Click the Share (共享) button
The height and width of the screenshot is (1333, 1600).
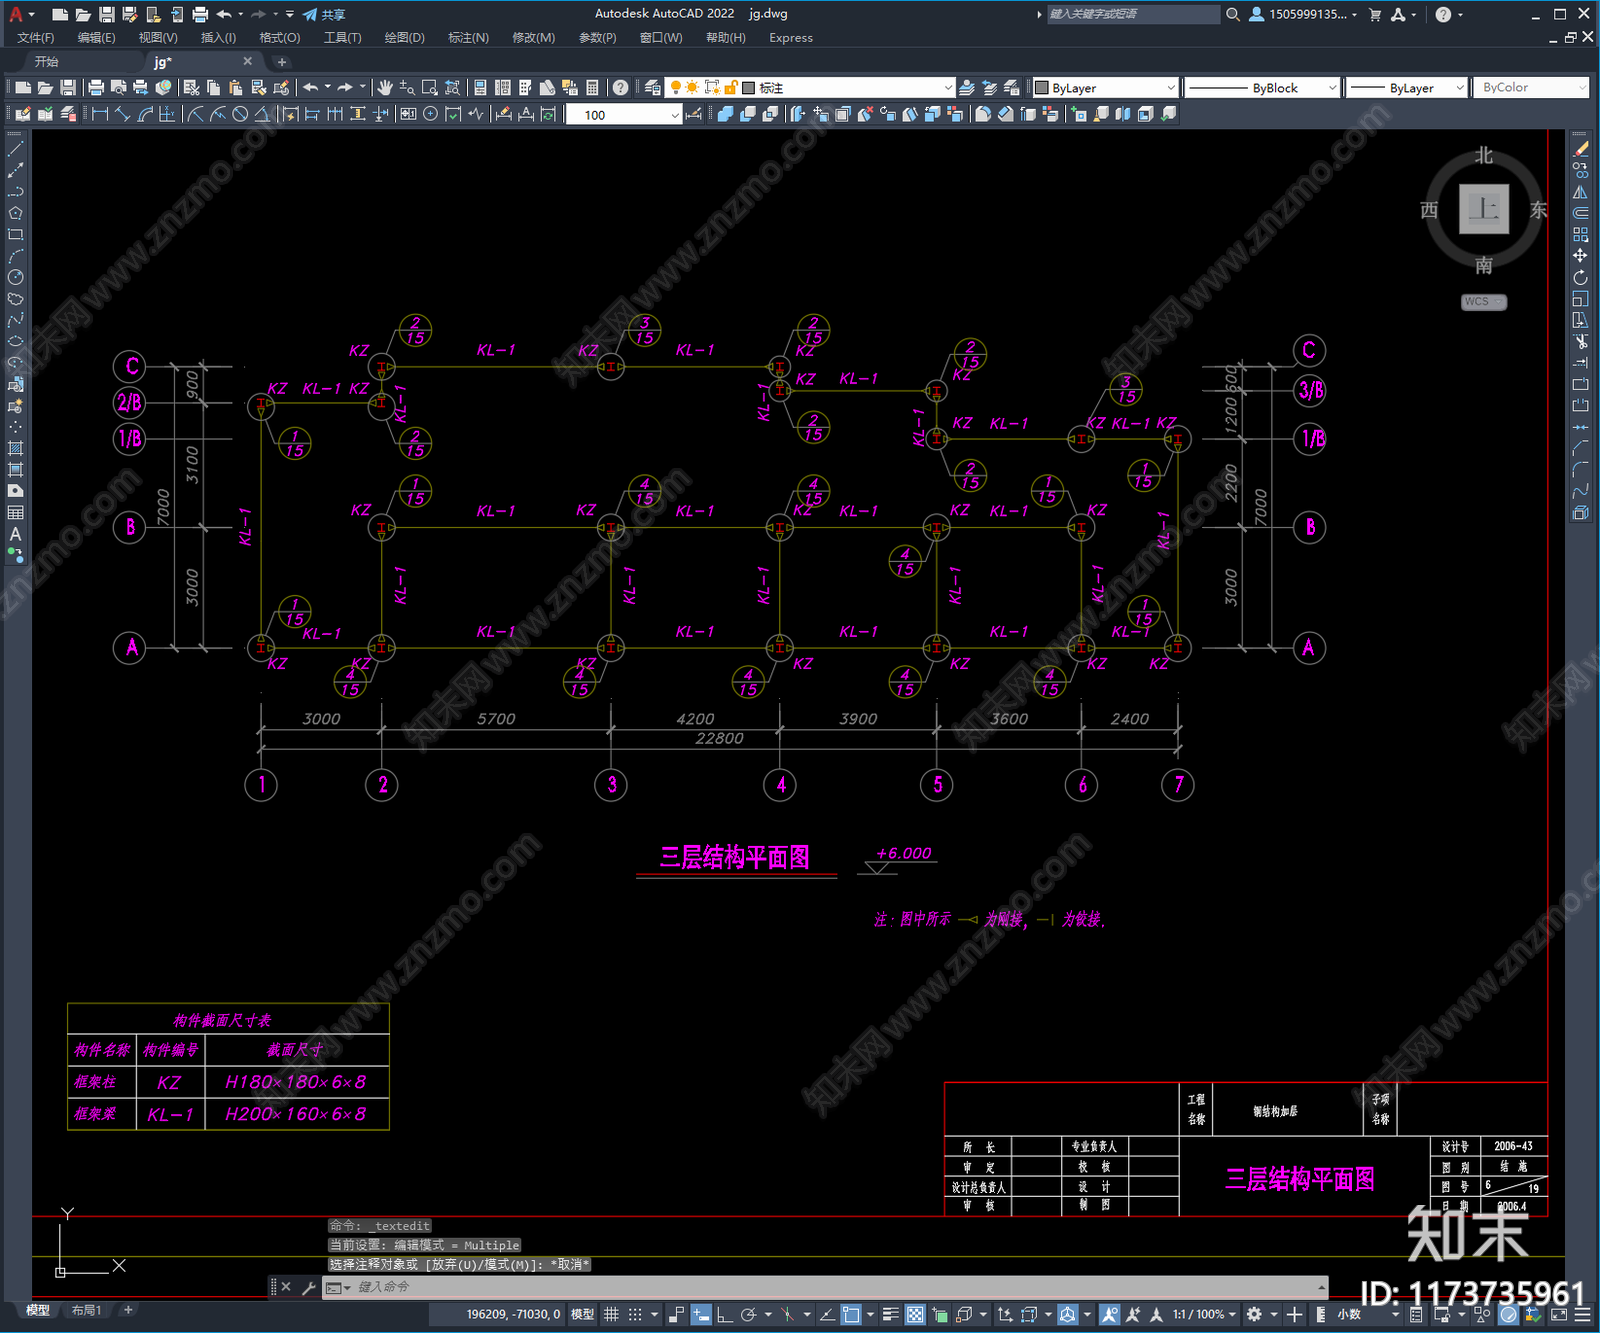click(324, 14)
